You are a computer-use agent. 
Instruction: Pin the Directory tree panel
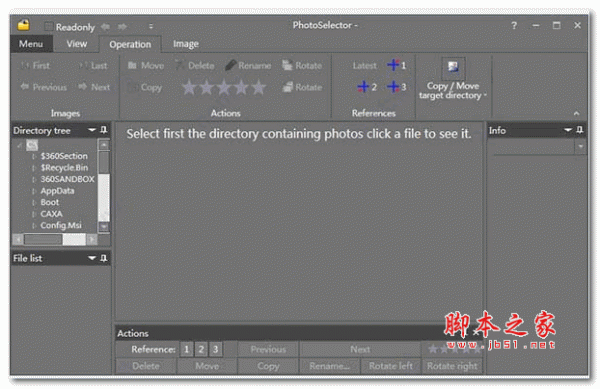(104, 130)
